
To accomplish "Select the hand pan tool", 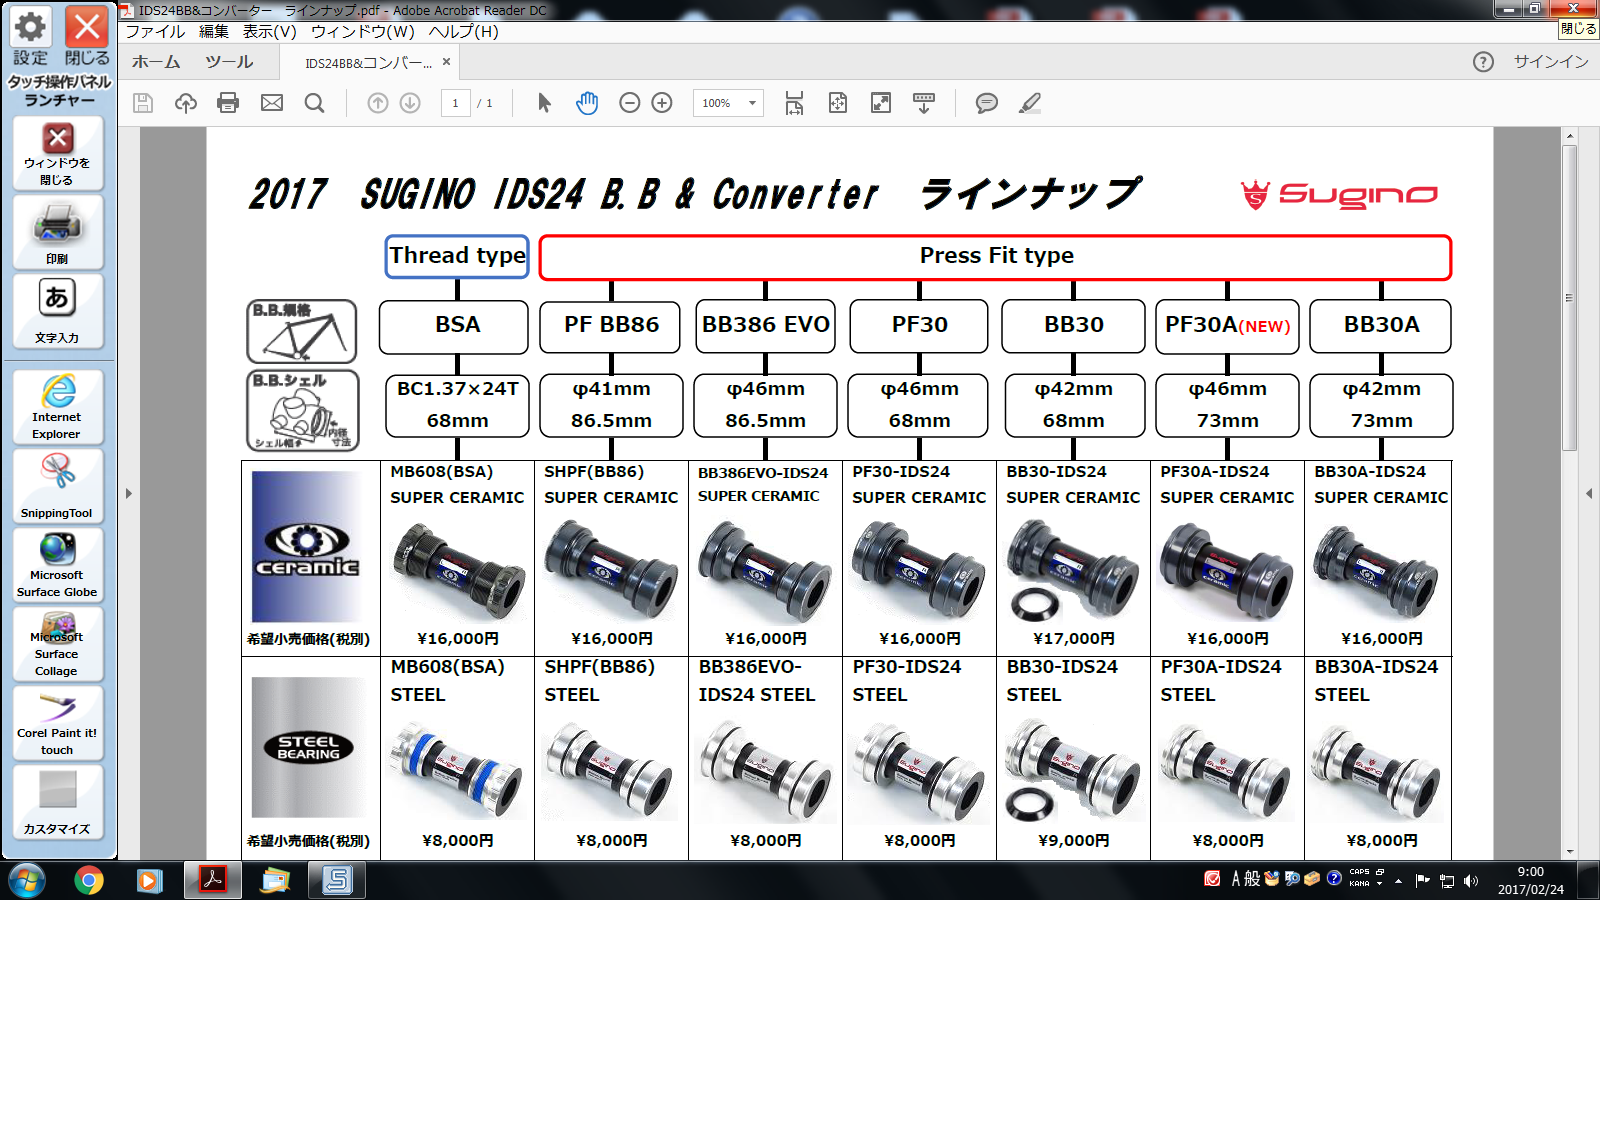I will coord(587,103).
